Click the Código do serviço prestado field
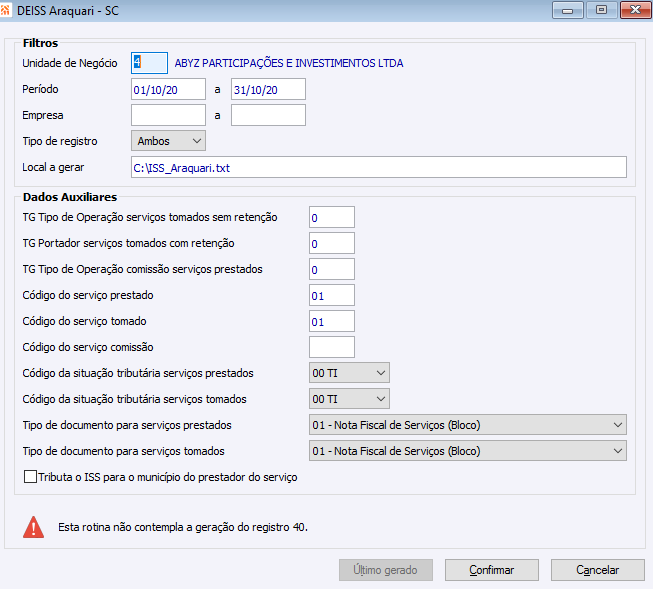Screen dimensions: 653x589 pos(332,295)
